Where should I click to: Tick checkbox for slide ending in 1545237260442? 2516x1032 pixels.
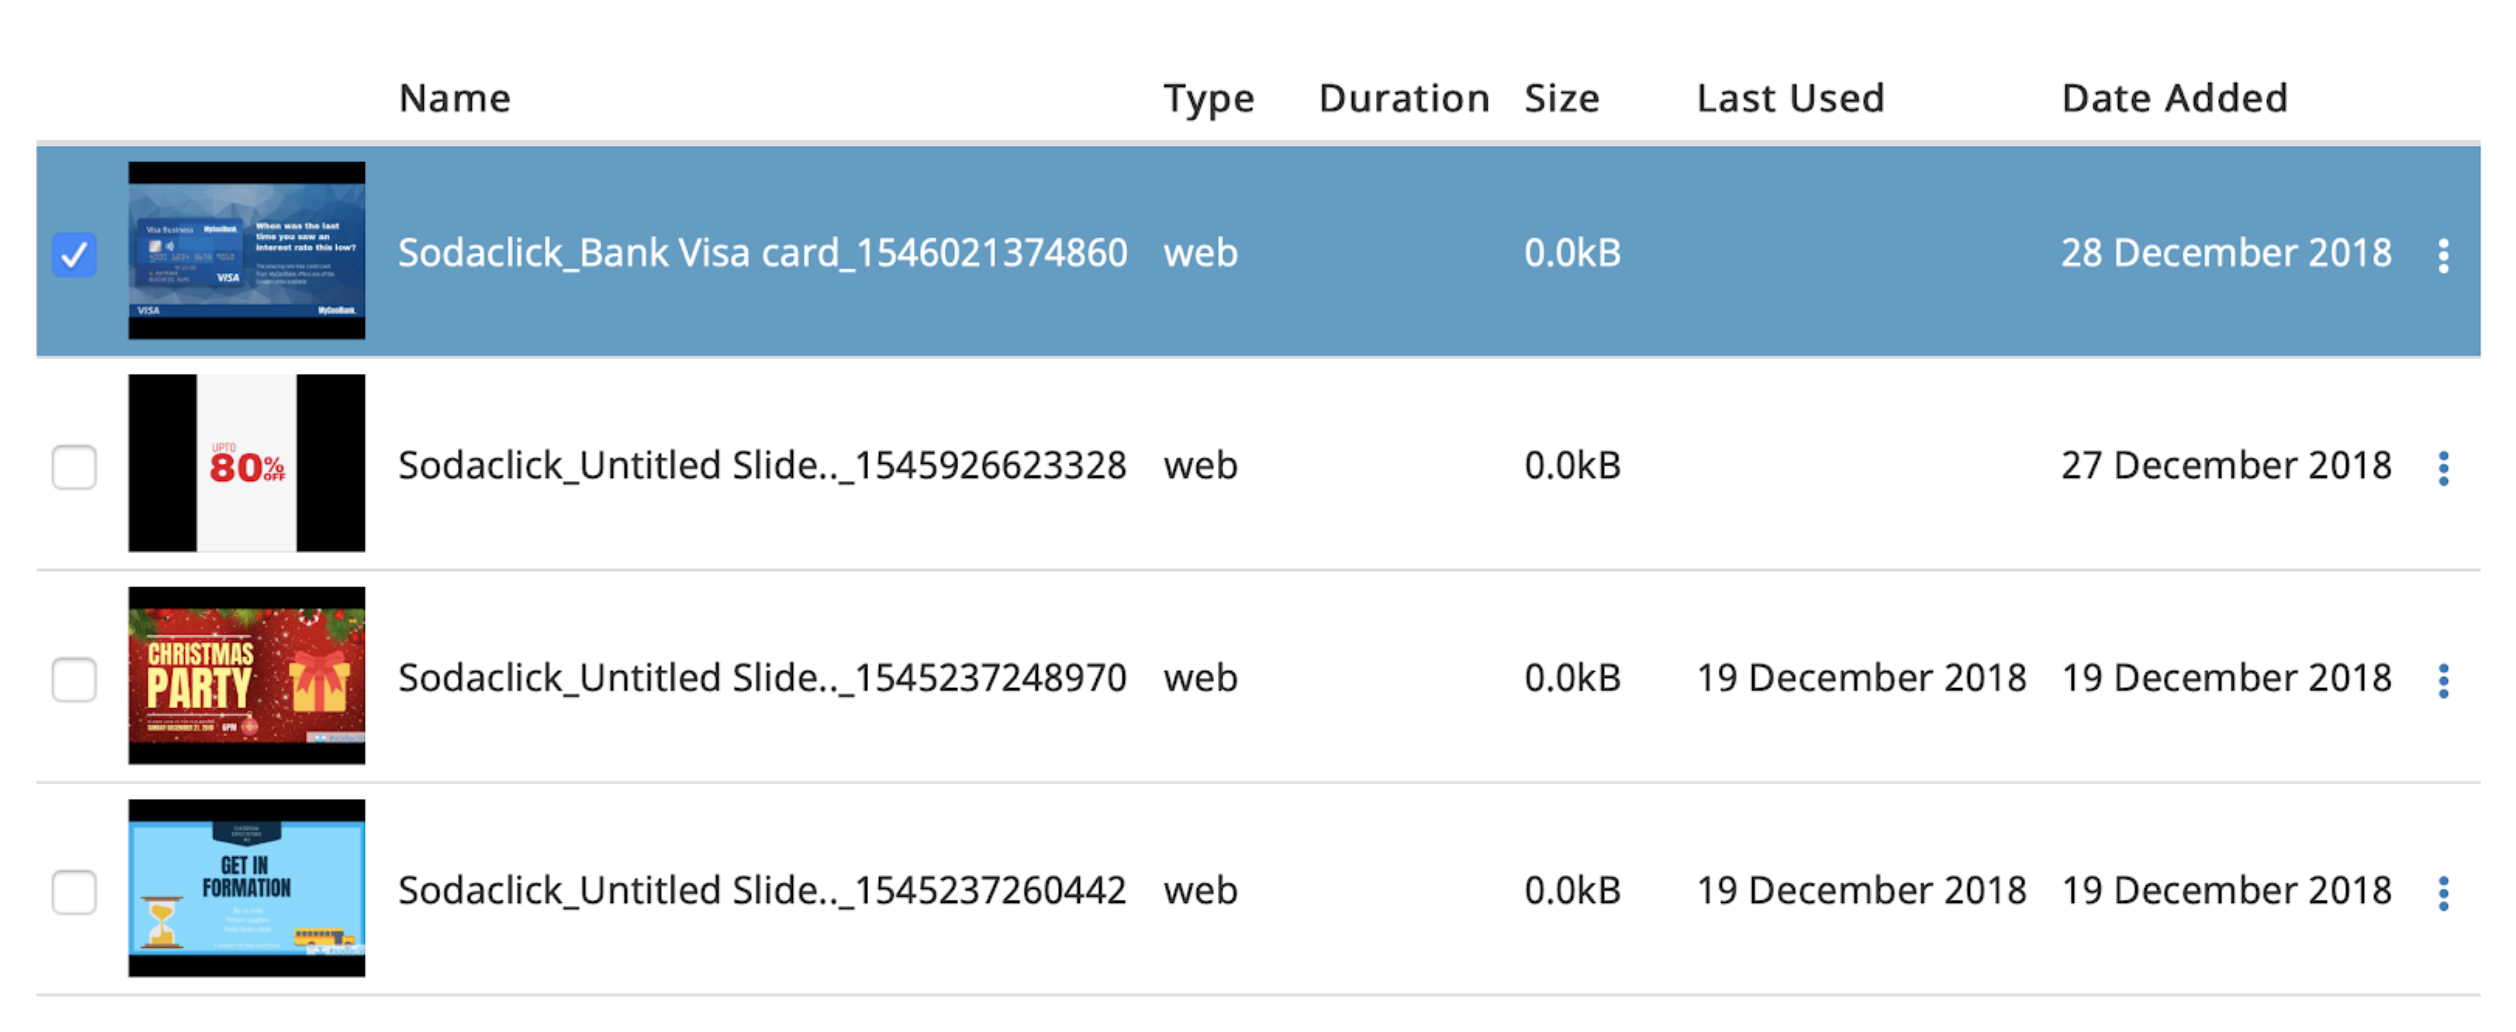point(74,892)
